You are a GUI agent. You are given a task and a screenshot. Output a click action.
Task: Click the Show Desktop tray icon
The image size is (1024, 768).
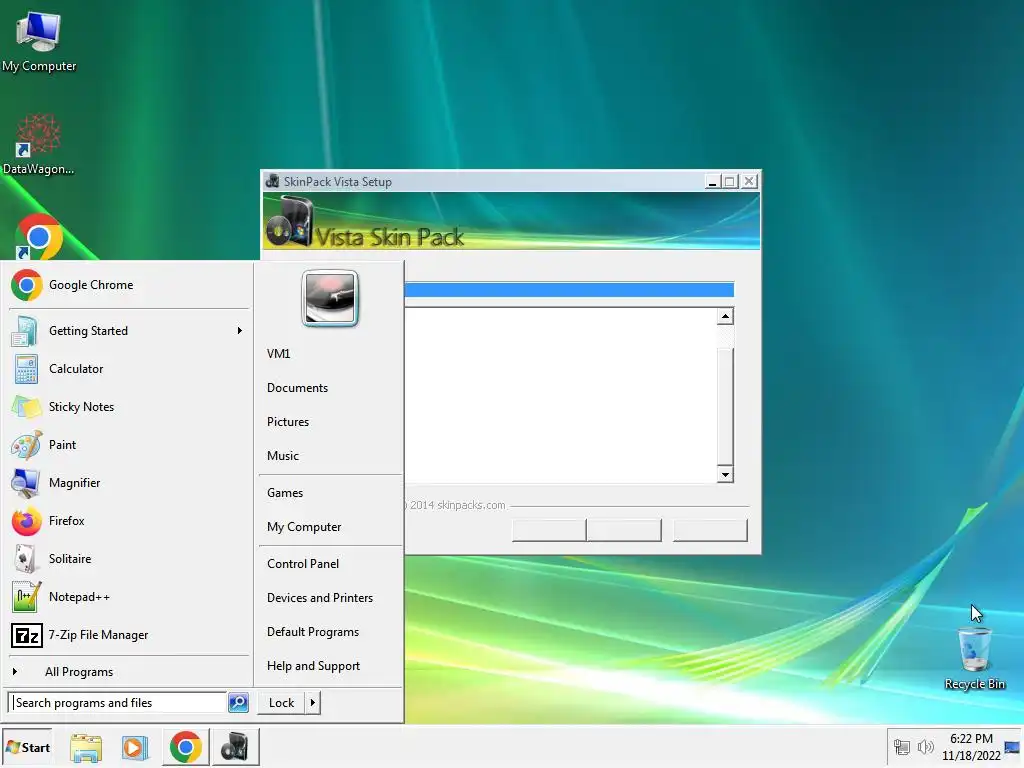click(x=1012, y=747)
